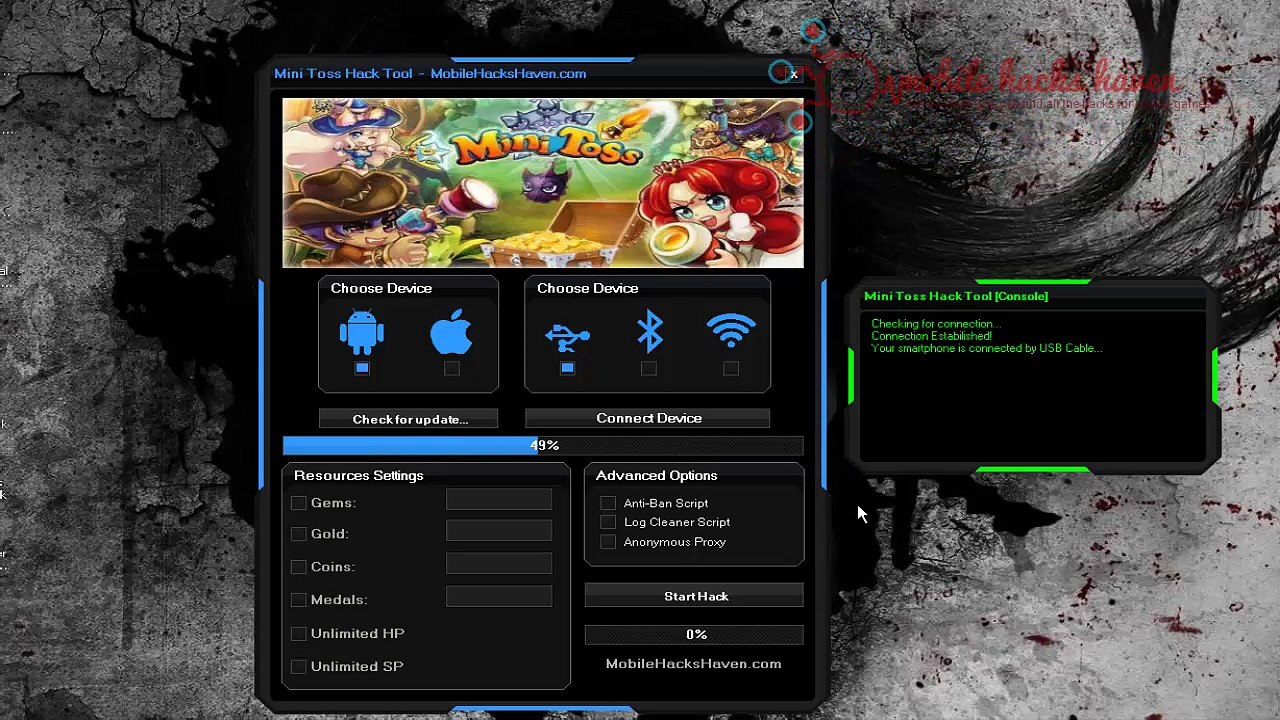Click the 'connected by USB Cable' console line
1280x720 pixels.
[986, 348]
